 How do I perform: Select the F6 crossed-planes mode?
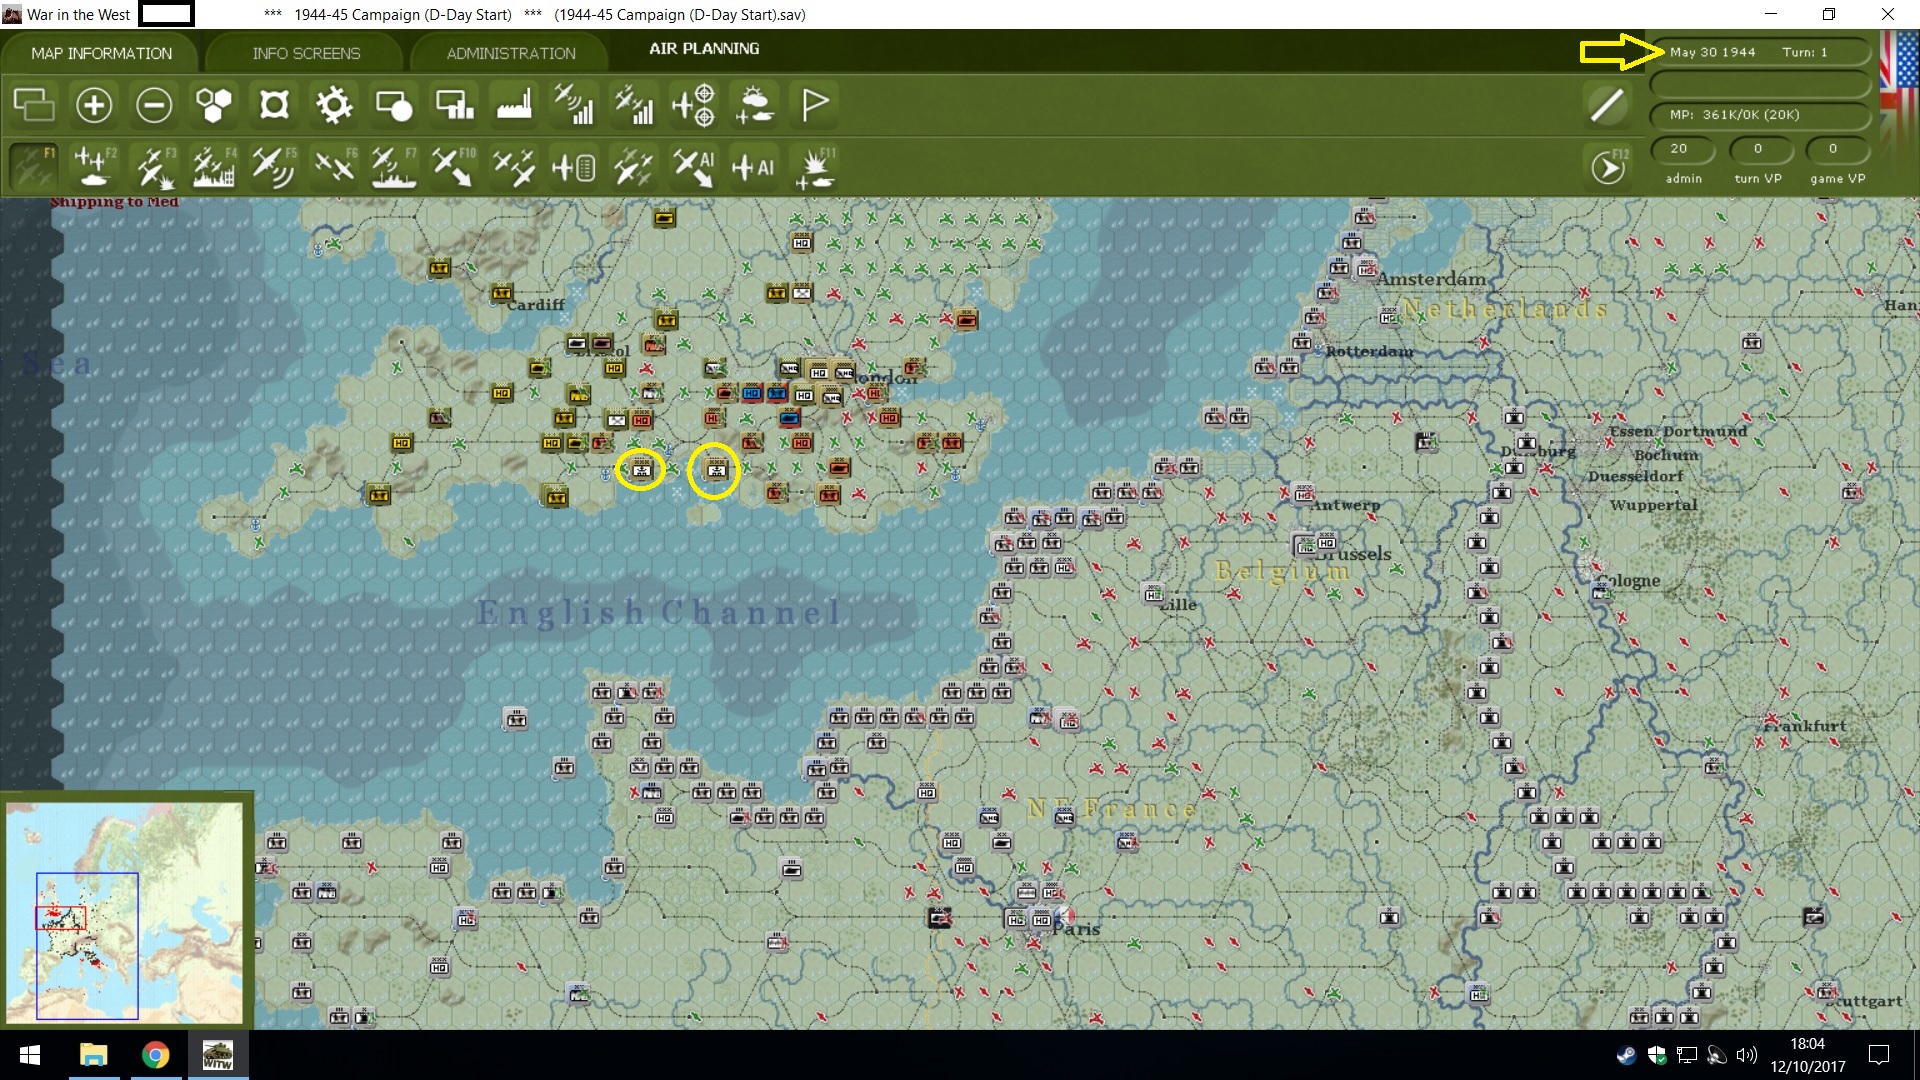(334, 166)
